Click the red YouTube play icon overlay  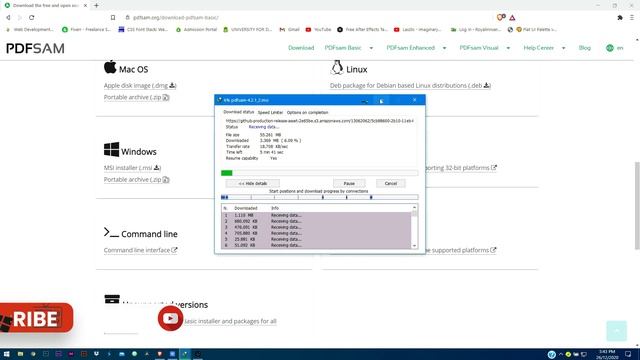pyautogui.click(x=170, y=318)
